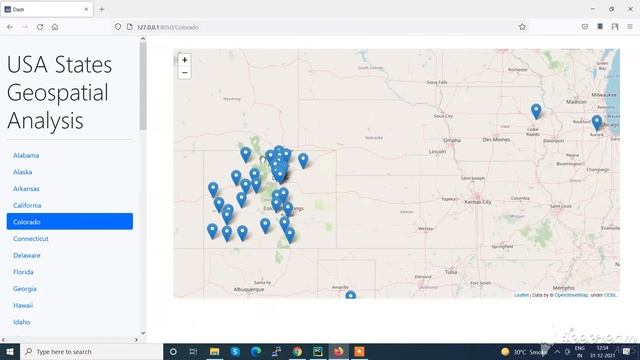
Task: Open a new browser tab
Action: [102, 9]
